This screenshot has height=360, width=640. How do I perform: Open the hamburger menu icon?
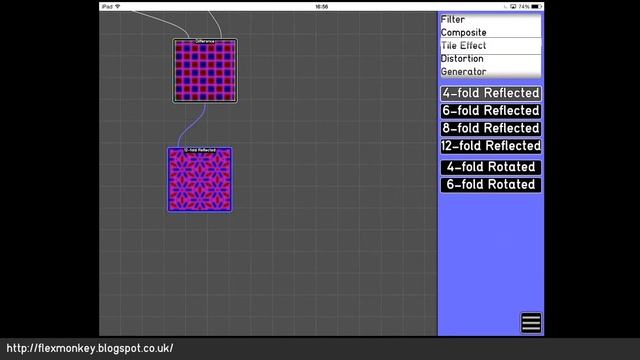point(531,323)
